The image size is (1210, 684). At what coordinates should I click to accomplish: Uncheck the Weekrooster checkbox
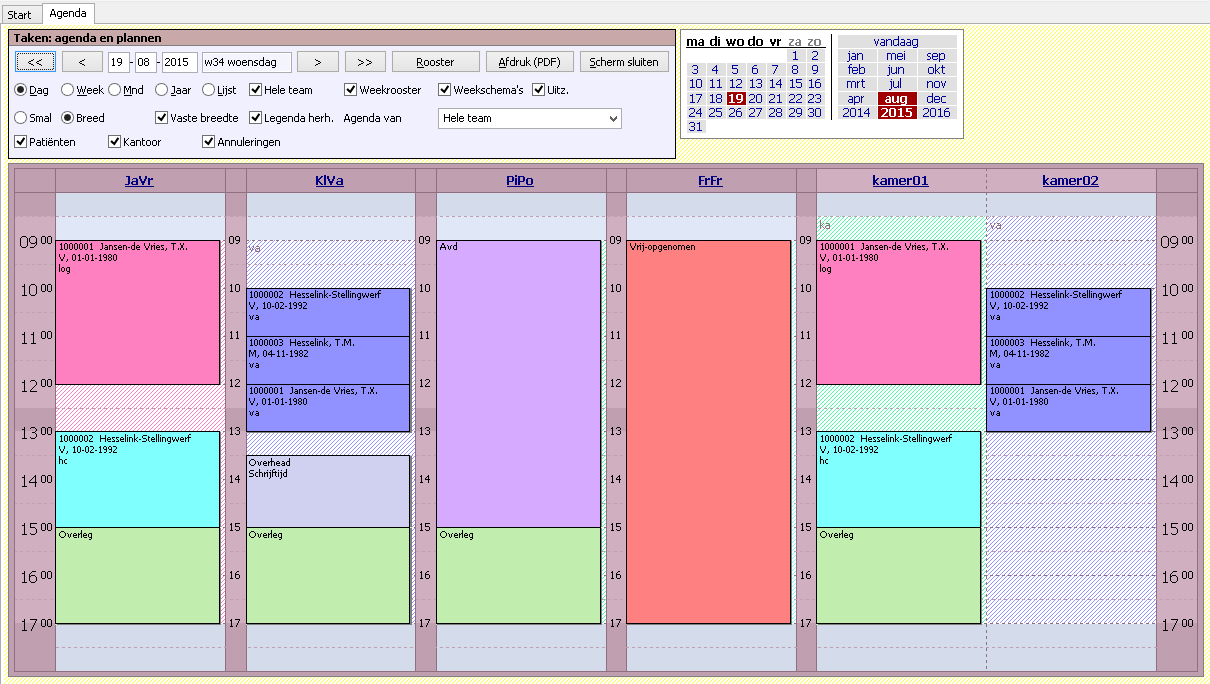point(351,90)
